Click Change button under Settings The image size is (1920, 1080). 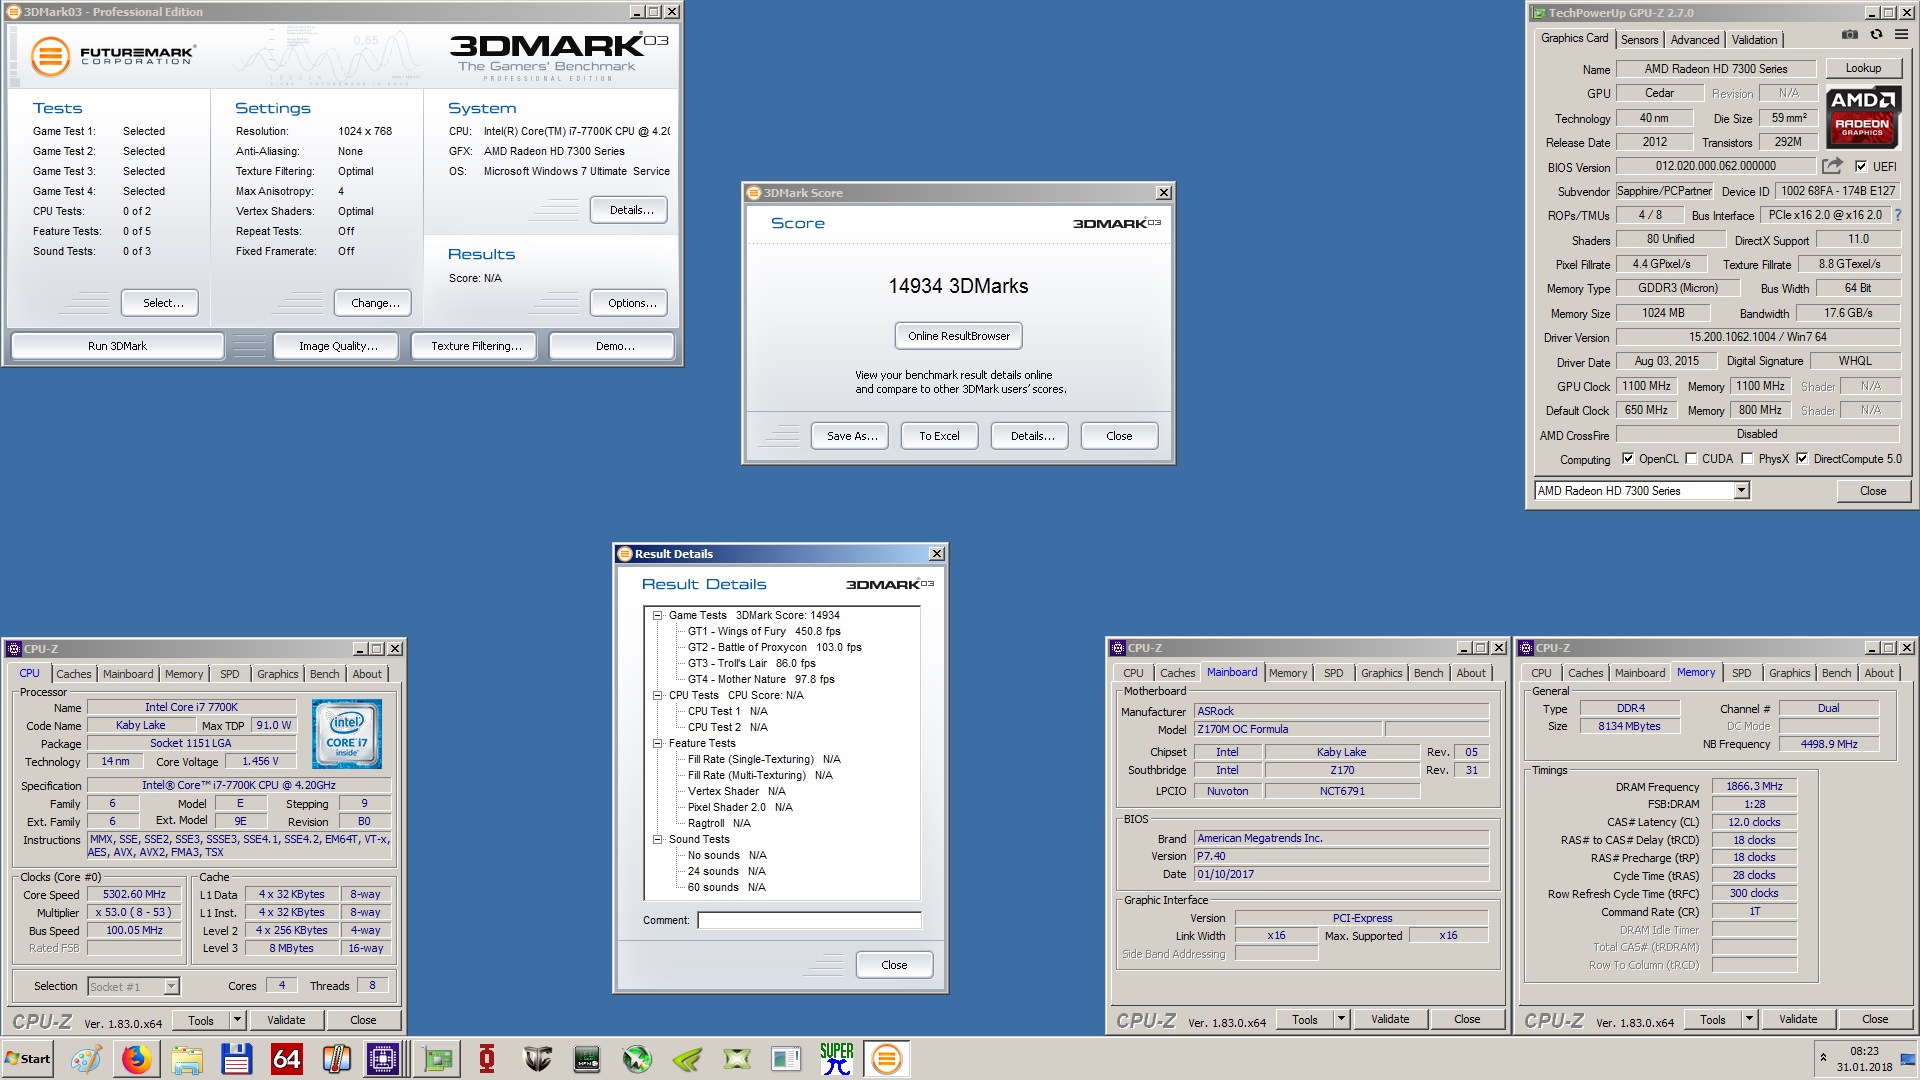[375, 303]
